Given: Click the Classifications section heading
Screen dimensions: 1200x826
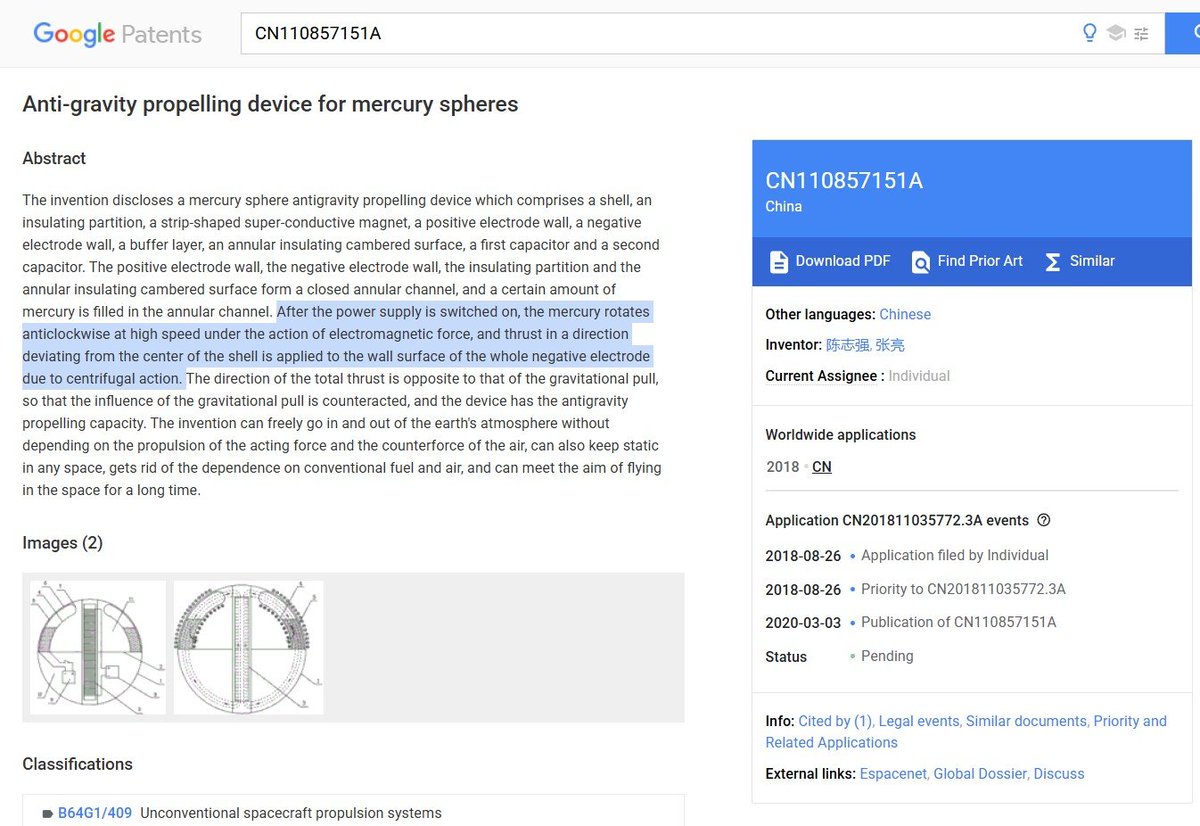Looking at the screenshot, I should [77, 764].
